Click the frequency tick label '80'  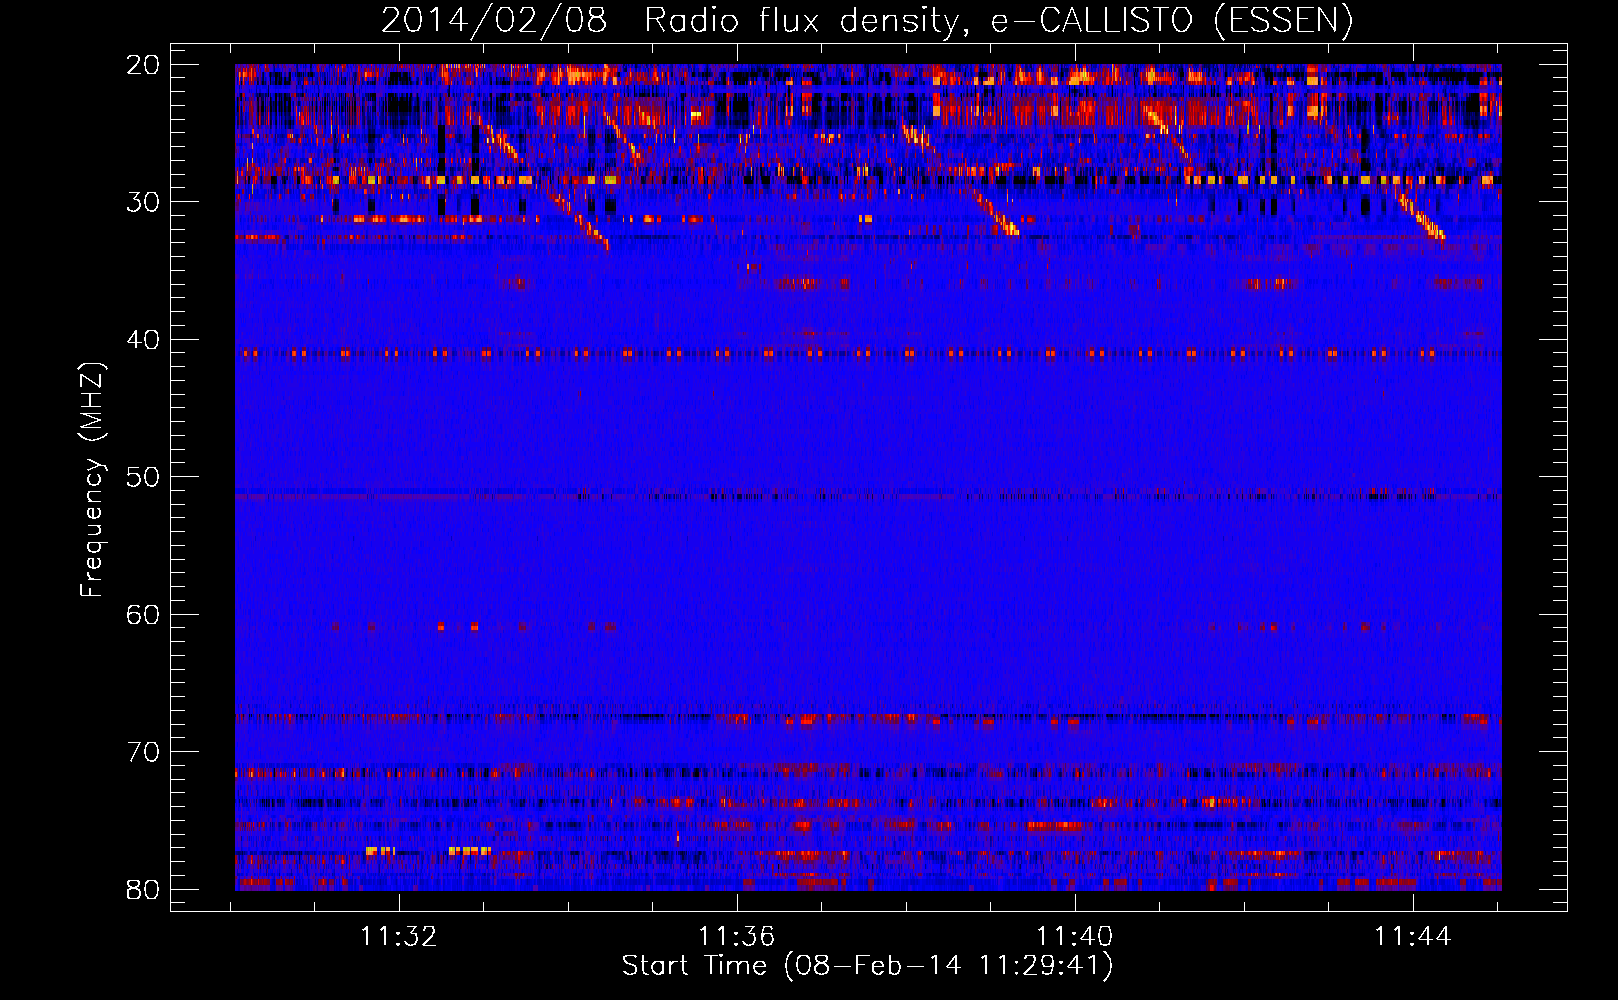pyautogui.click(x=143, y=890)
